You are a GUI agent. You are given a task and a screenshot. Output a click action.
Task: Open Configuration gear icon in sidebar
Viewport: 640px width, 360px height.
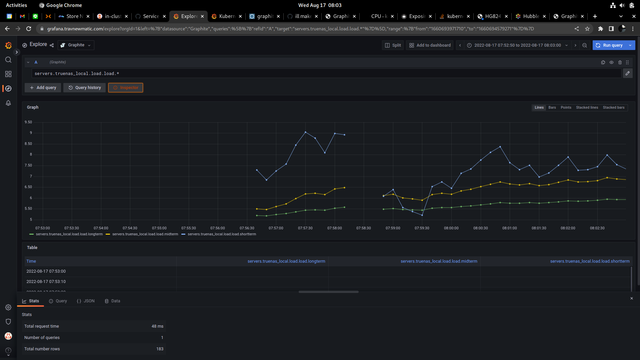(x=8, y=307)
